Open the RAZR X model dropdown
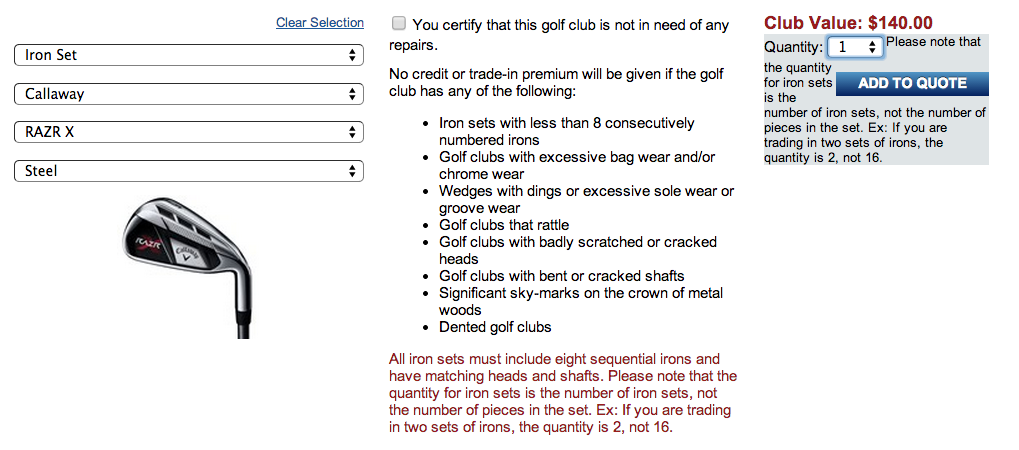 coord(188,132)
